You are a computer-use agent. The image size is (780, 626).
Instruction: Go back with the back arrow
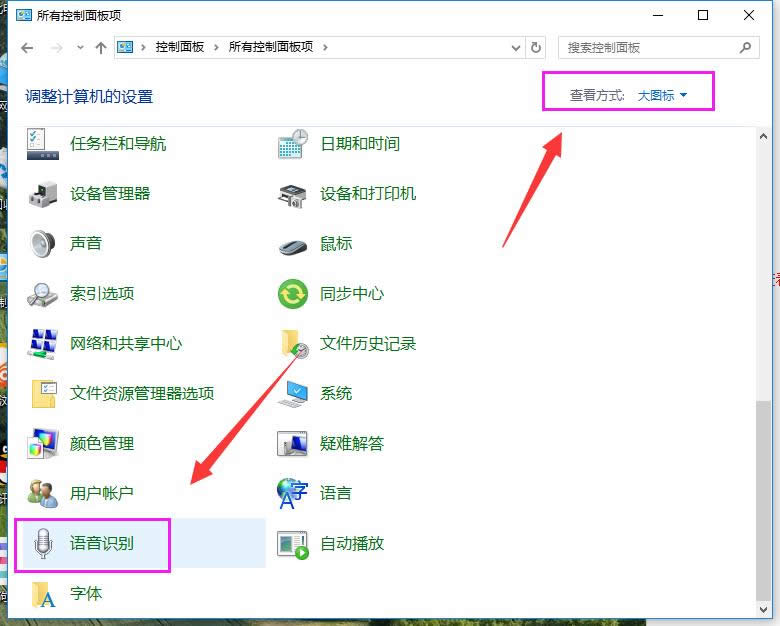tap(27, 48)
